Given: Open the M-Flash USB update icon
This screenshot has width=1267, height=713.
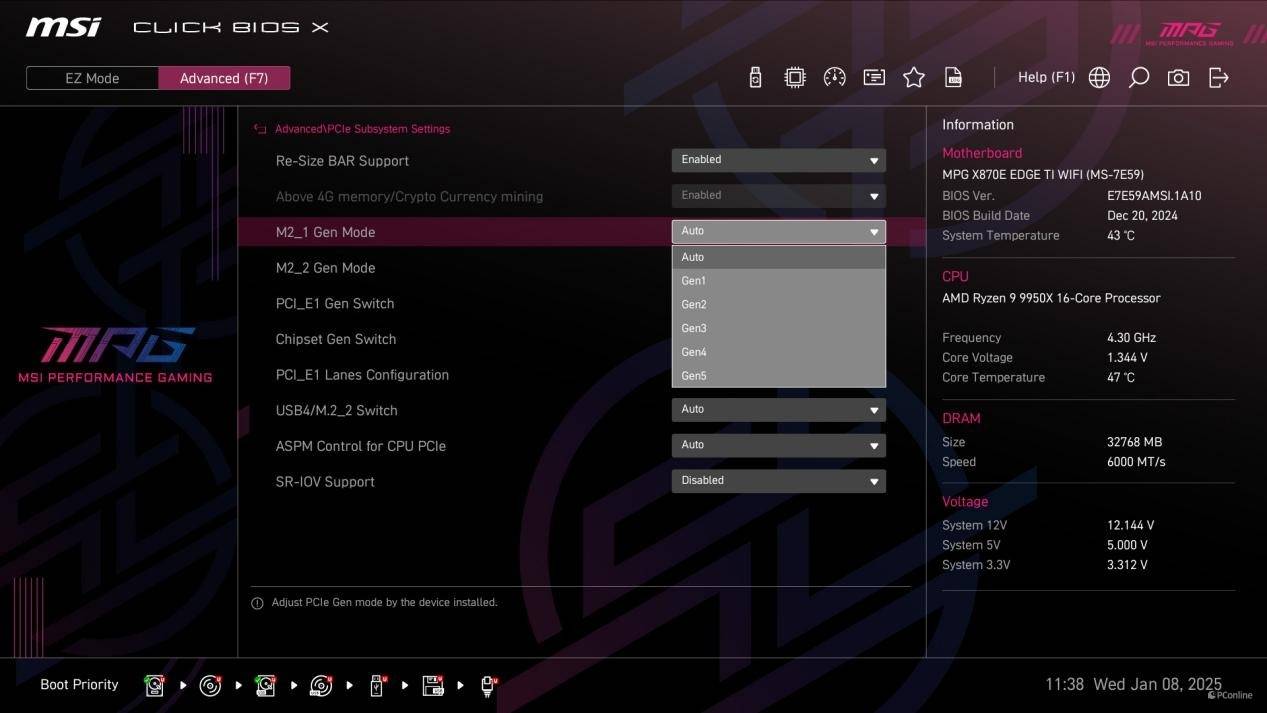Looking at the screenshot, I should (x=755, y=78).
